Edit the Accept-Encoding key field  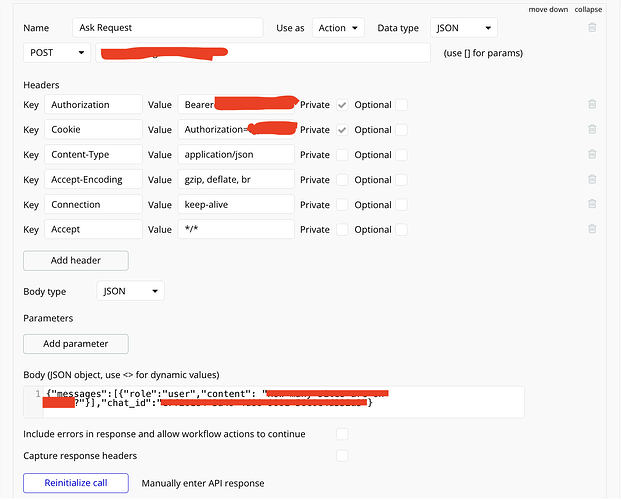(93, 179)
